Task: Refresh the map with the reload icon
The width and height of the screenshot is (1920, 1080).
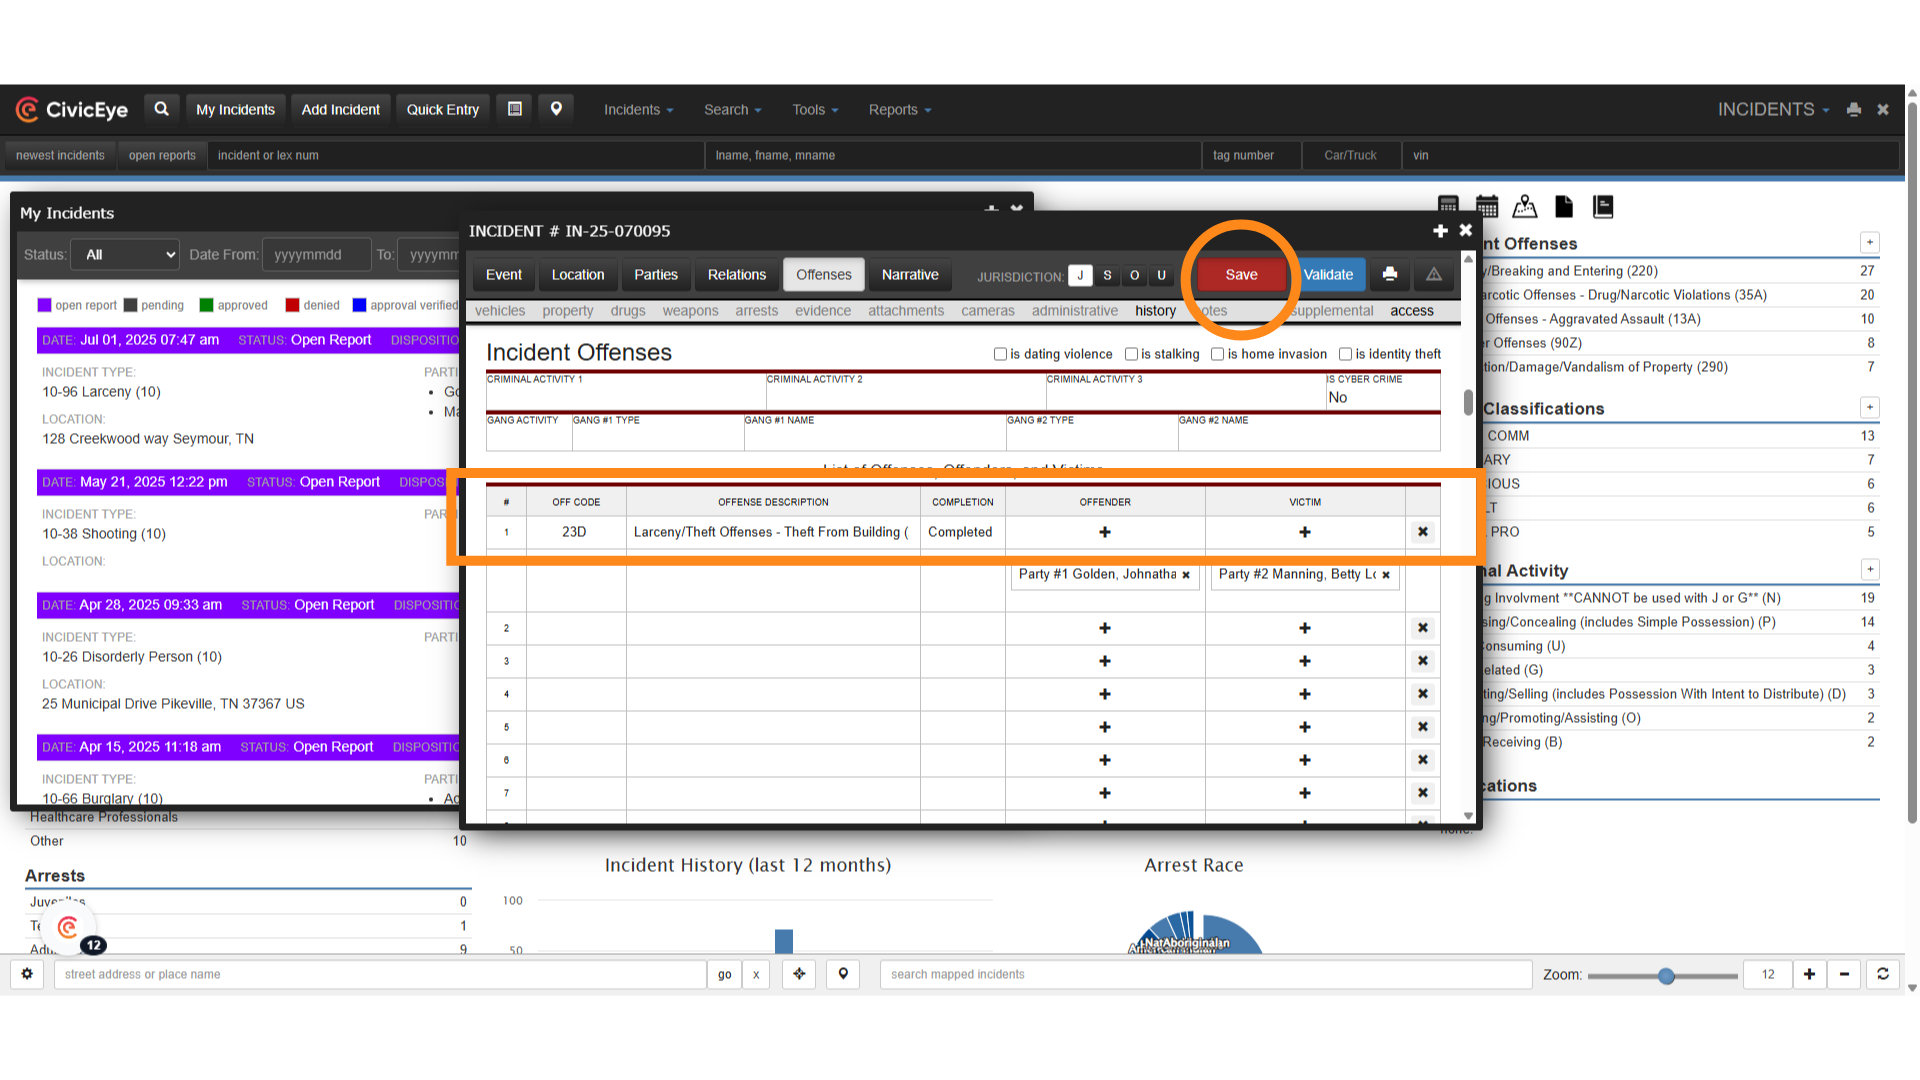Action: point(1882,974)
